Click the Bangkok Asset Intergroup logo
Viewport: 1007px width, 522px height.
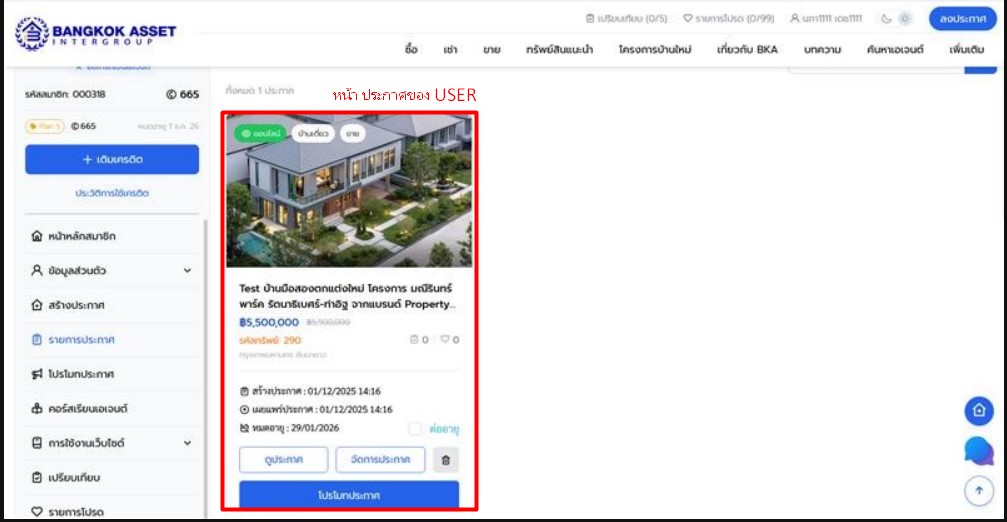tap(96, 32)
